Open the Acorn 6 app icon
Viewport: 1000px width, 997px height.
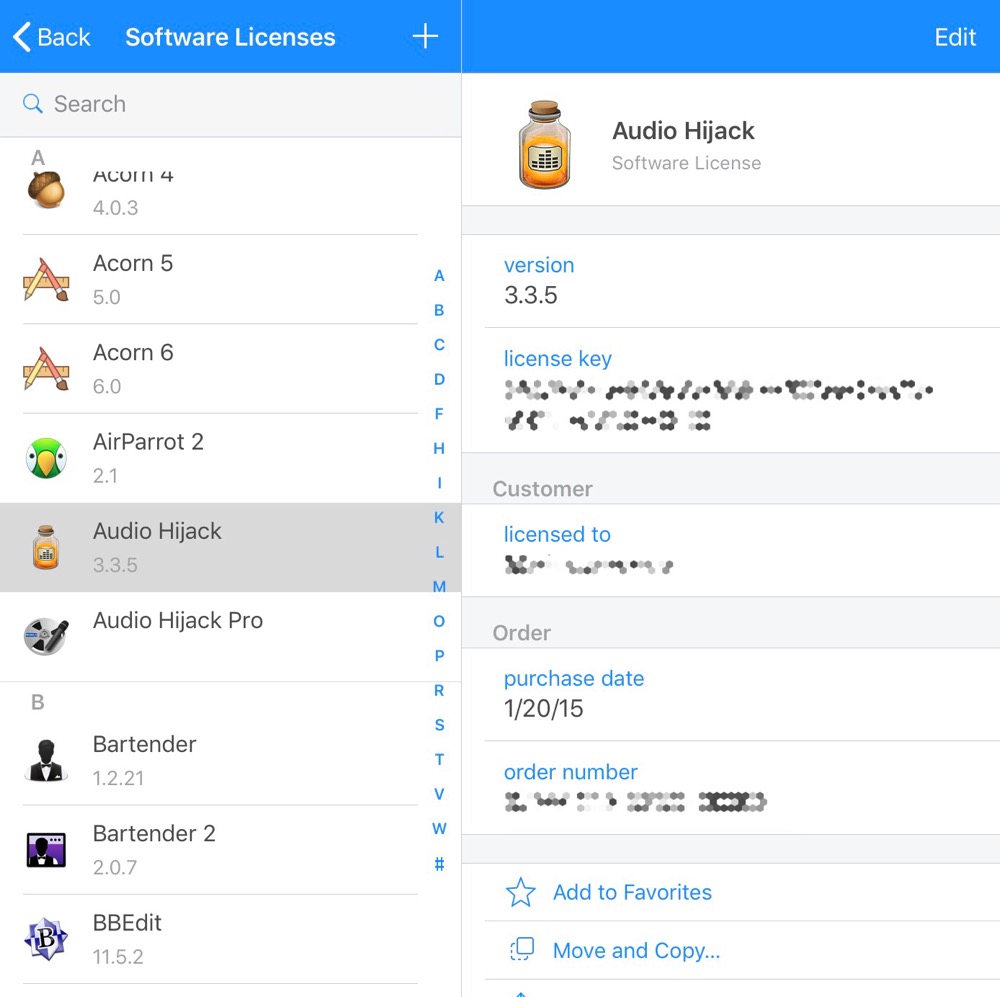coord(46,369)
